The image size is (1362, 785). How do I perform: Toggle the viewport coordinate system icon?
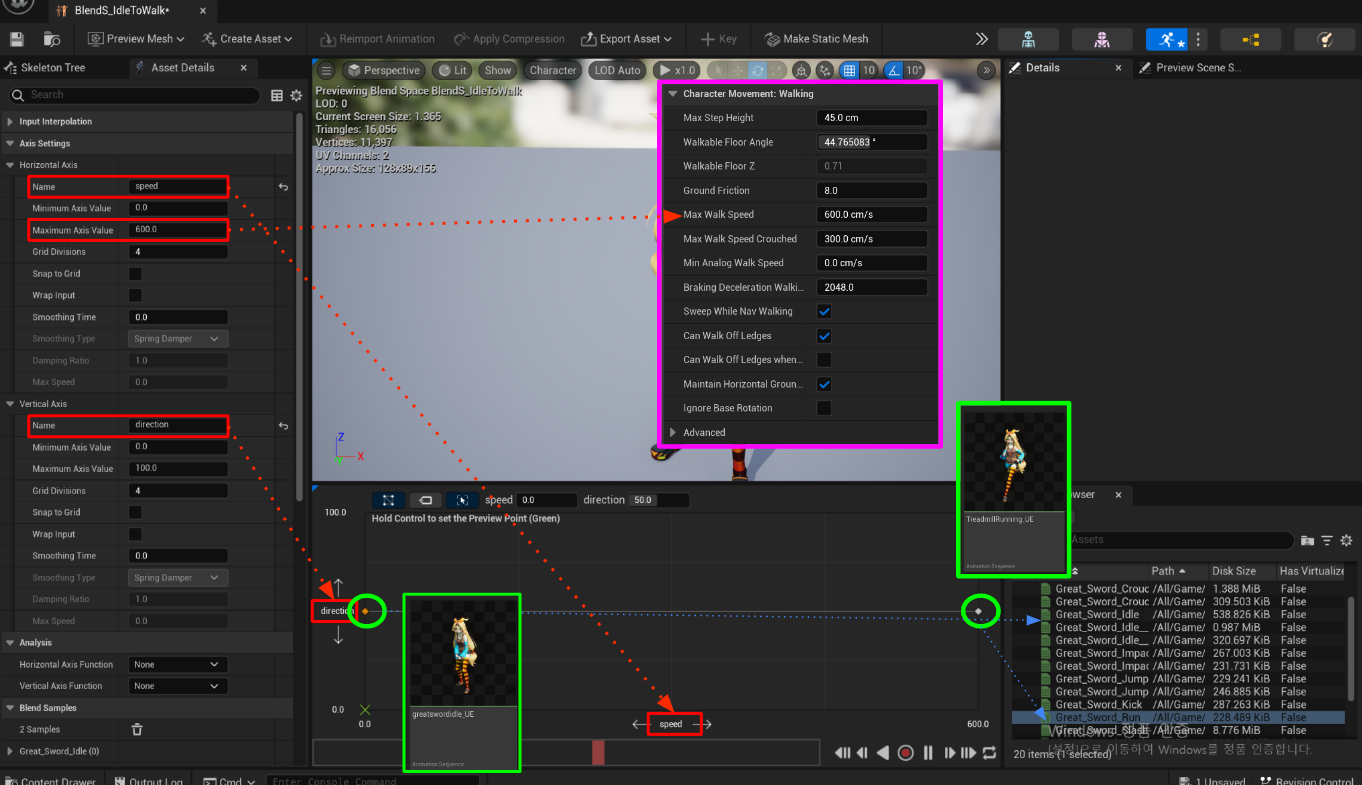[x=802, y=70]
